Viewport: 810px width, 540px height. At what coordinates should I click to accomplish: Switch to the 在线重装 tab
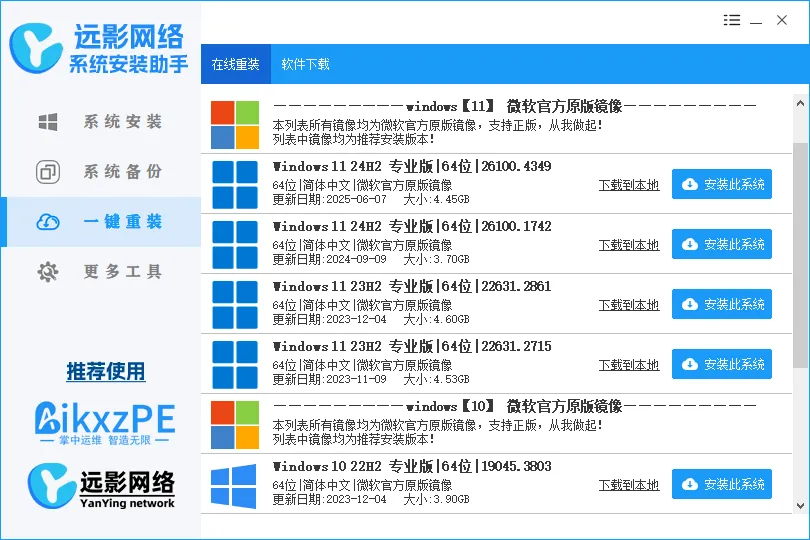236,64
